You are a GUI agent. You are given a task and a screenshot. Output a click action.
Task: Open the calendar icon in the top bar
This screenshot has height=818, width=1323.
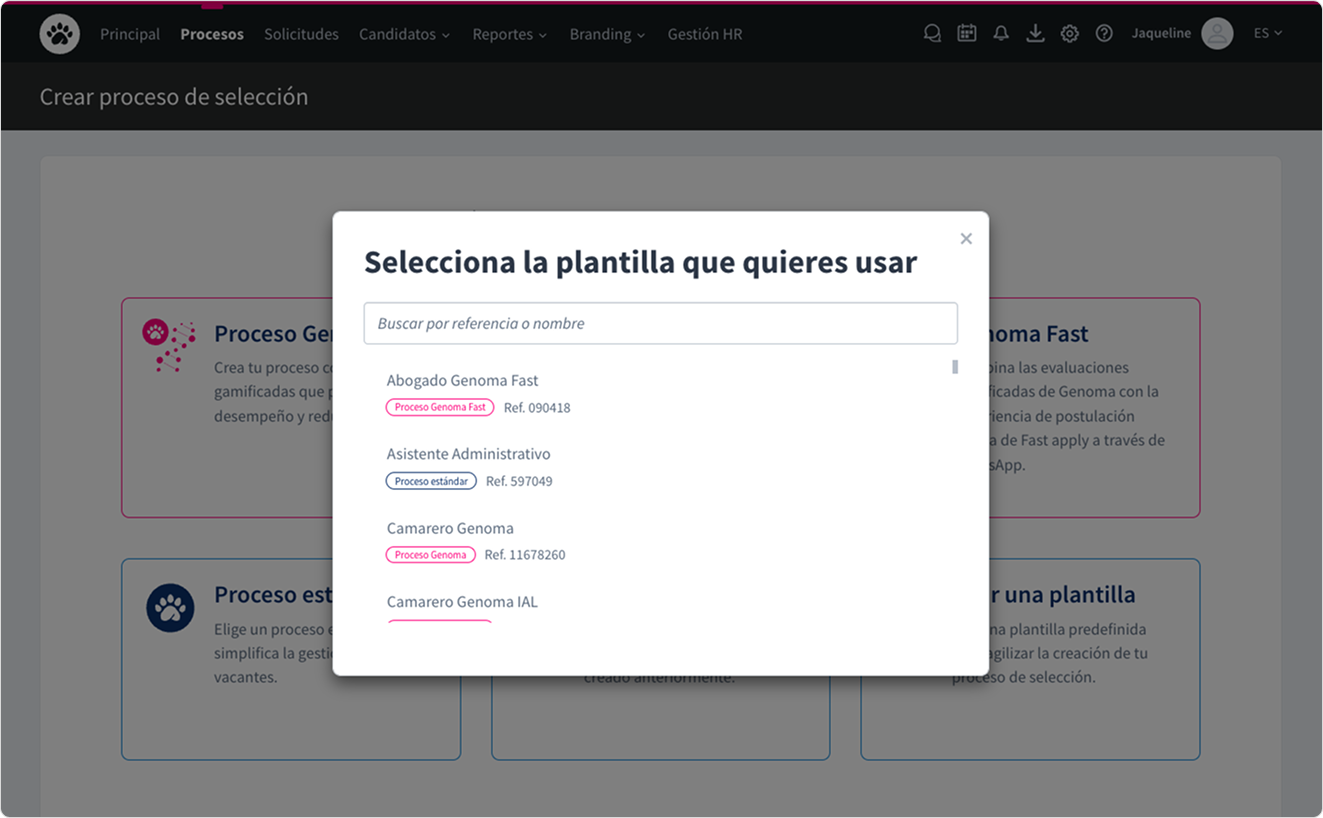click(x=967, y=33)
